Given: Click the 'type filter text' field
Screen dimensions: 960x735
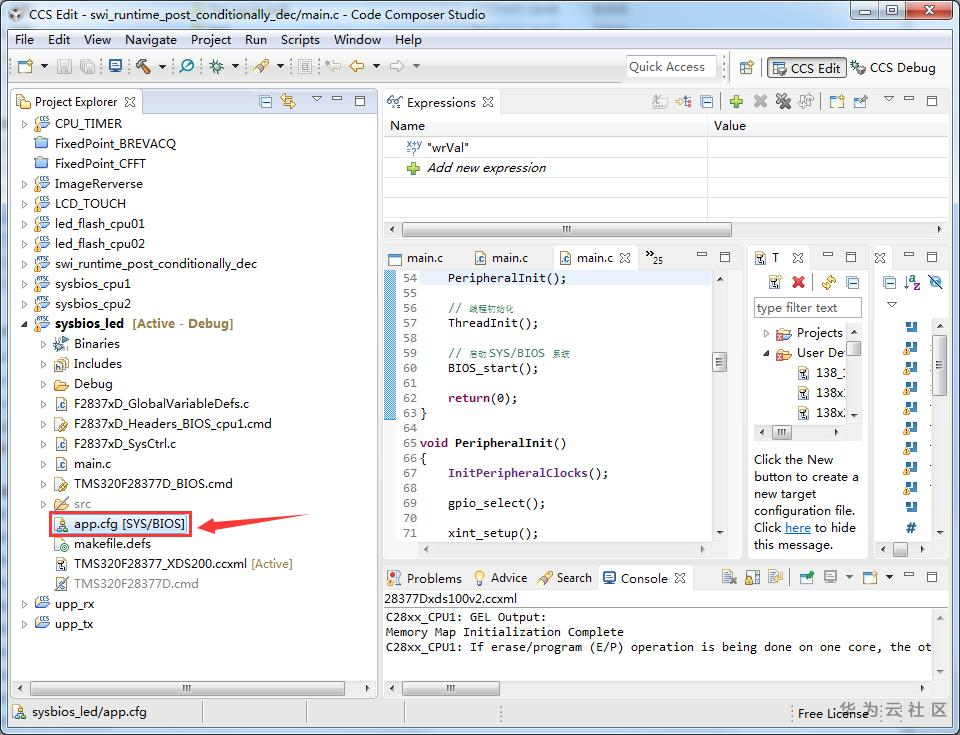Looking at the screenshot, I should 808,308.
